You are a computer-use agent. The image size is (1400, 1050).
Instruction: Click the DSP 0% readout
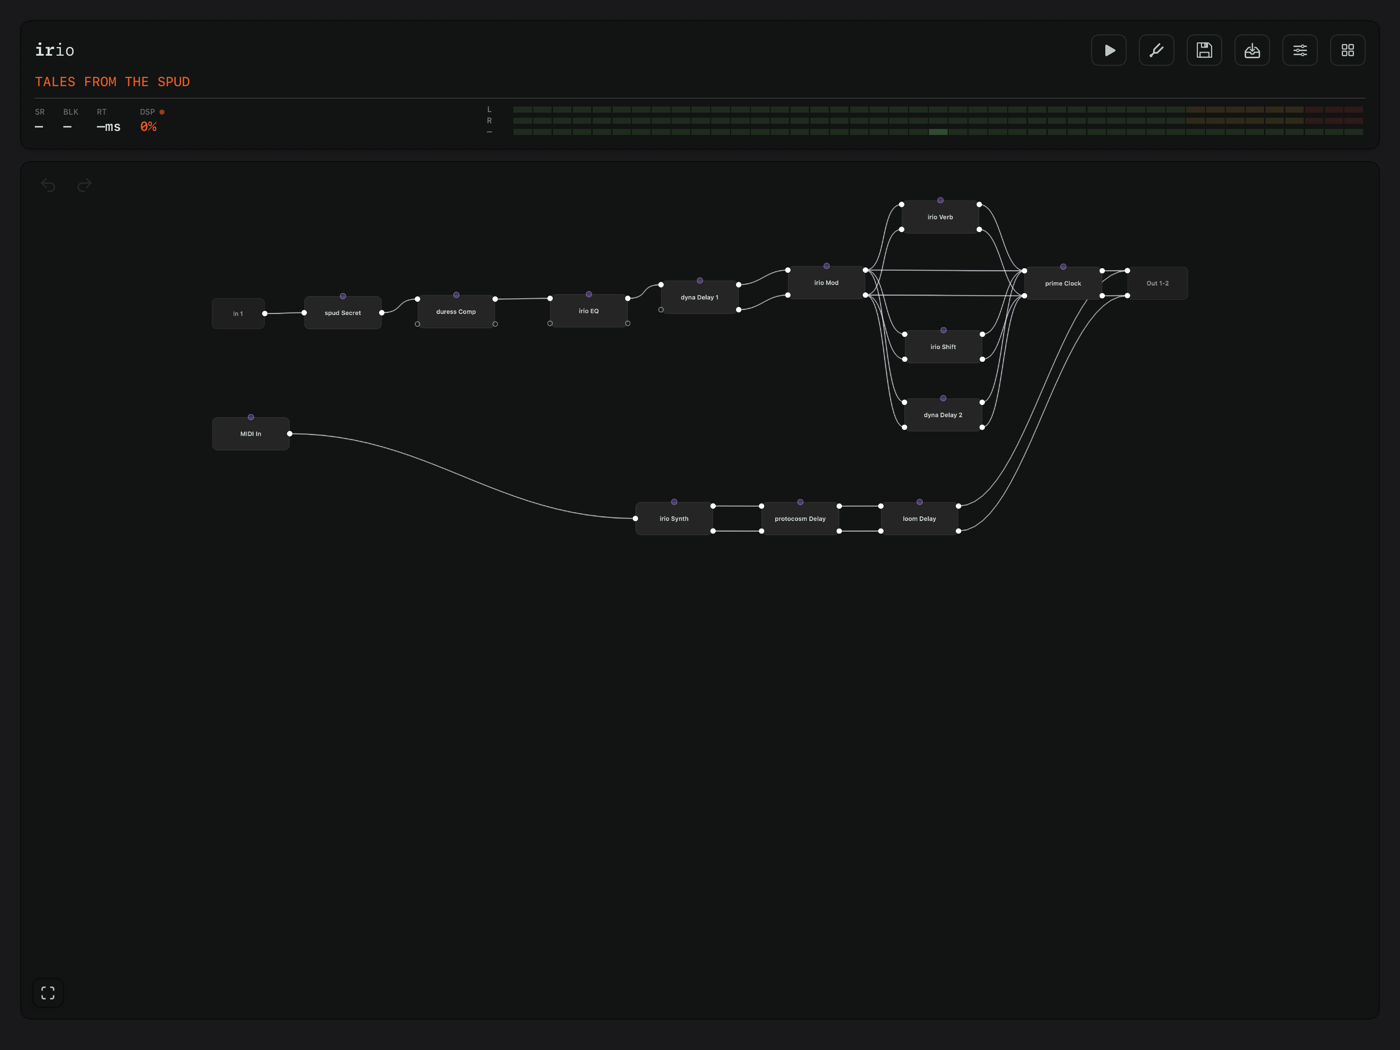pos(148,127)
